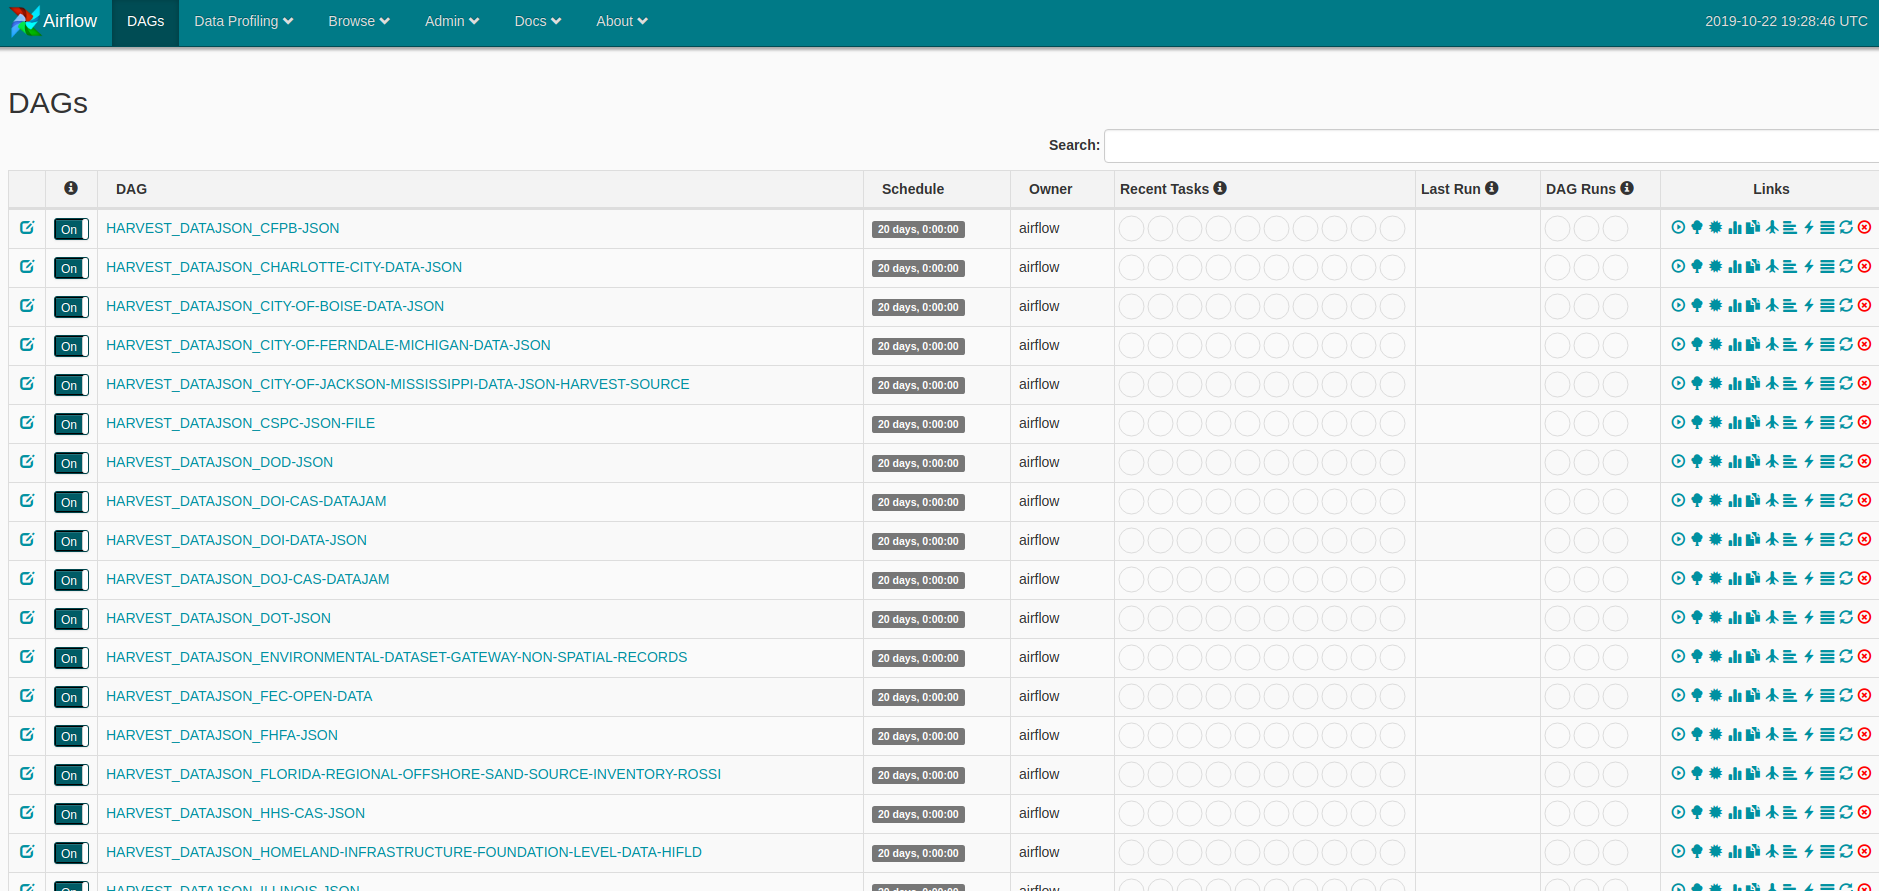
Task: Click info icon next to DAG Runs header
Action: click(1627, 188)
